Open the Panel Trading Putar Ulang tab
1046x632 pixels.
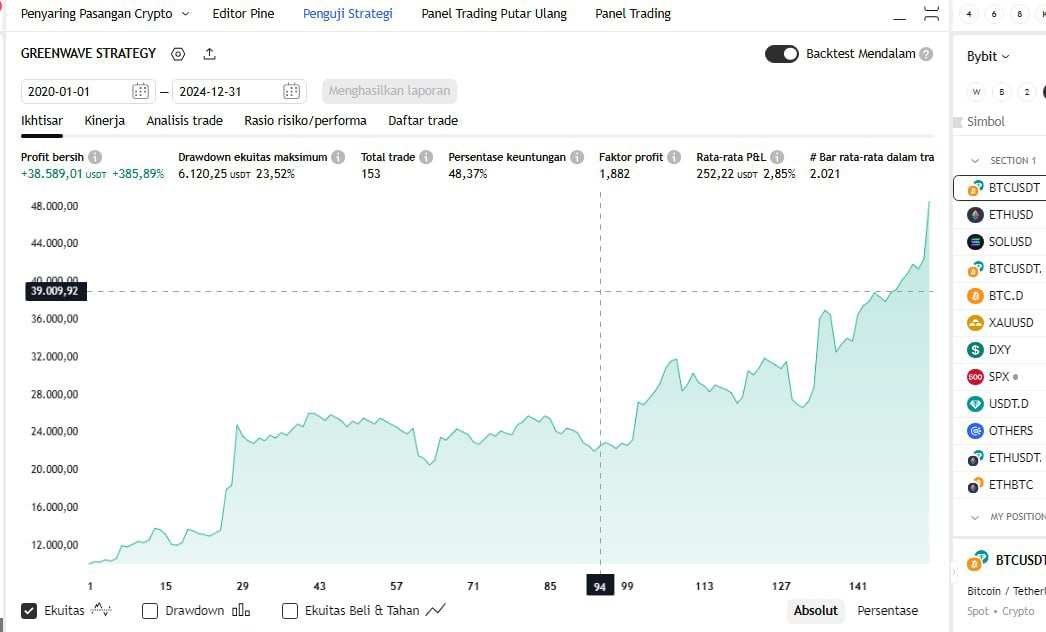point(494,14)
